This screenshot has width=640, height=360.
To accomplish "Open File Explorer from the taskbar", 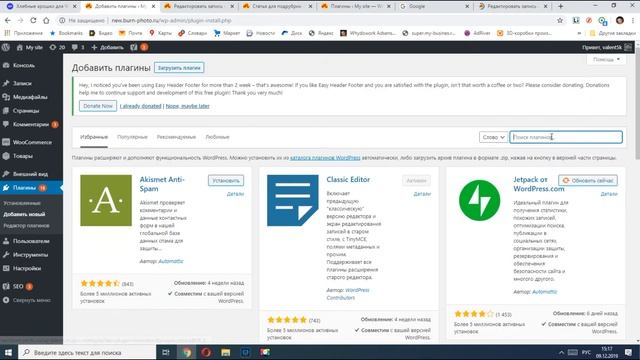I will coord(226,352).
